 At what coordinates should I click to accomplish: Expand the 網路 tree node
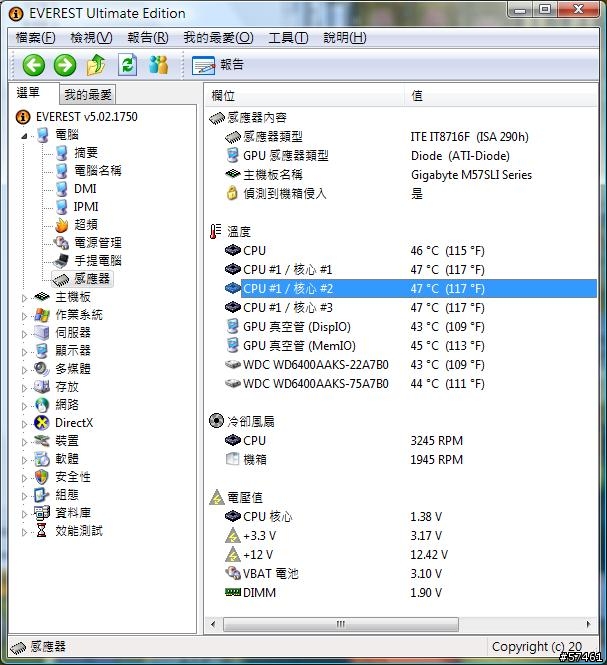pos(24,406)
